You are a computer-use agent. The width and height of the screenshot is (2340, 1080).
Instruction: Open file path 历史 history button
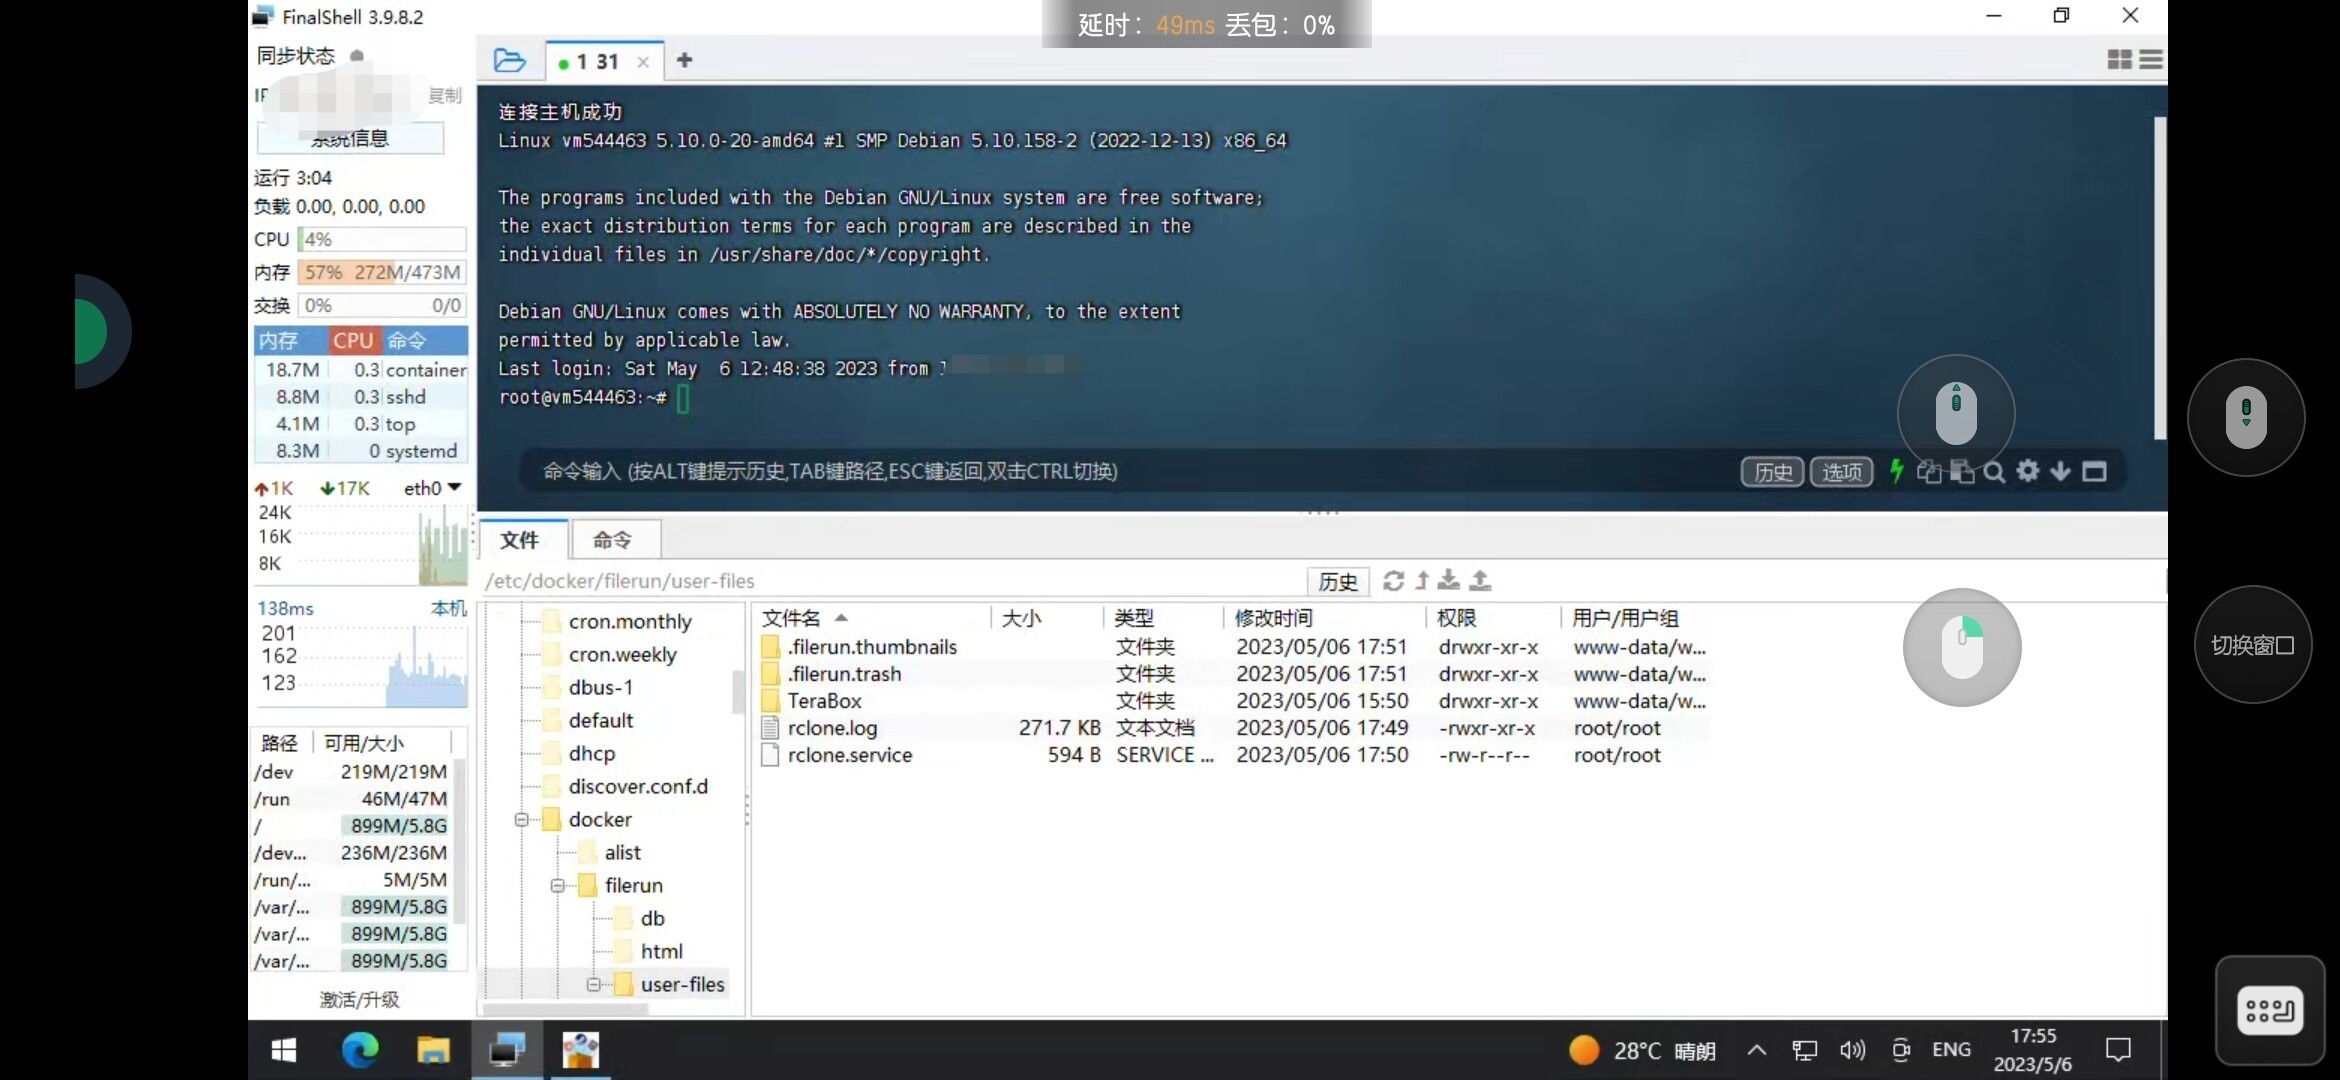click(x=1338, y=582)
